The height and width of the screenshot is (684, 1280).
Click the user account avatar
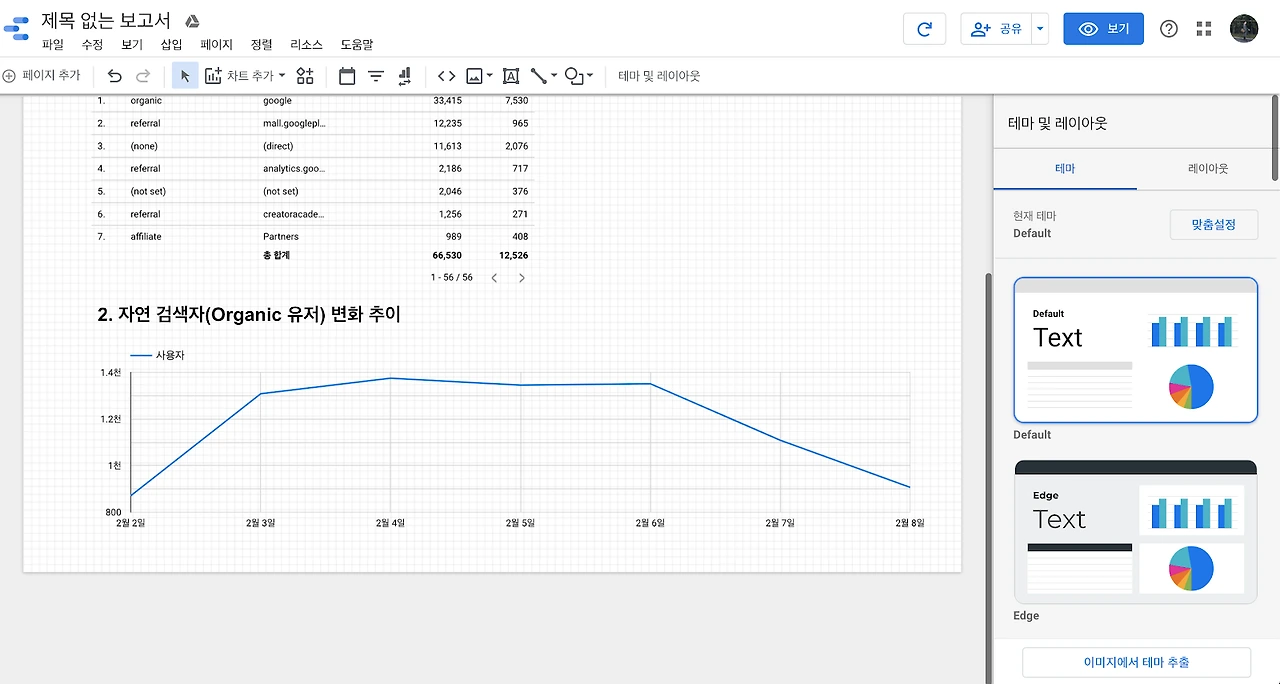[x=1244, y=28]
